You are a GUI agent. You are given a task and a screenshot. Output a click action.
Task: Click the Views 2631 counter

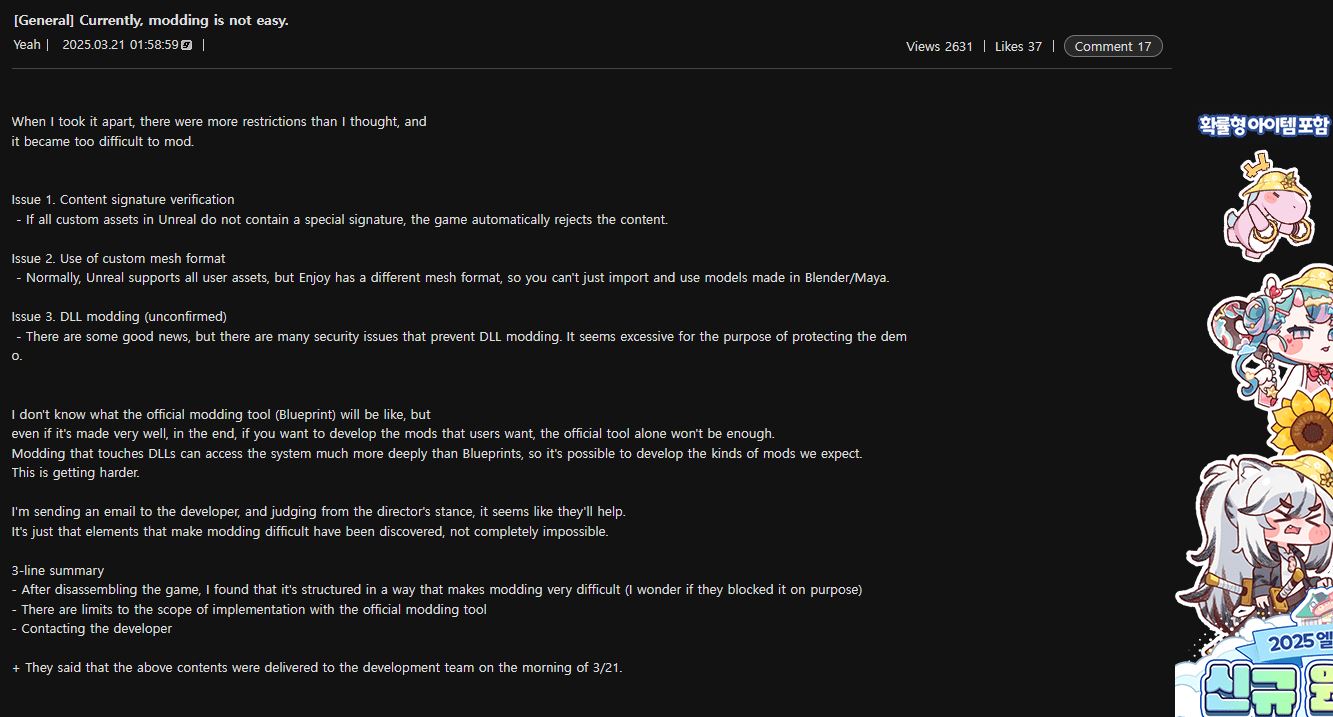939,46
